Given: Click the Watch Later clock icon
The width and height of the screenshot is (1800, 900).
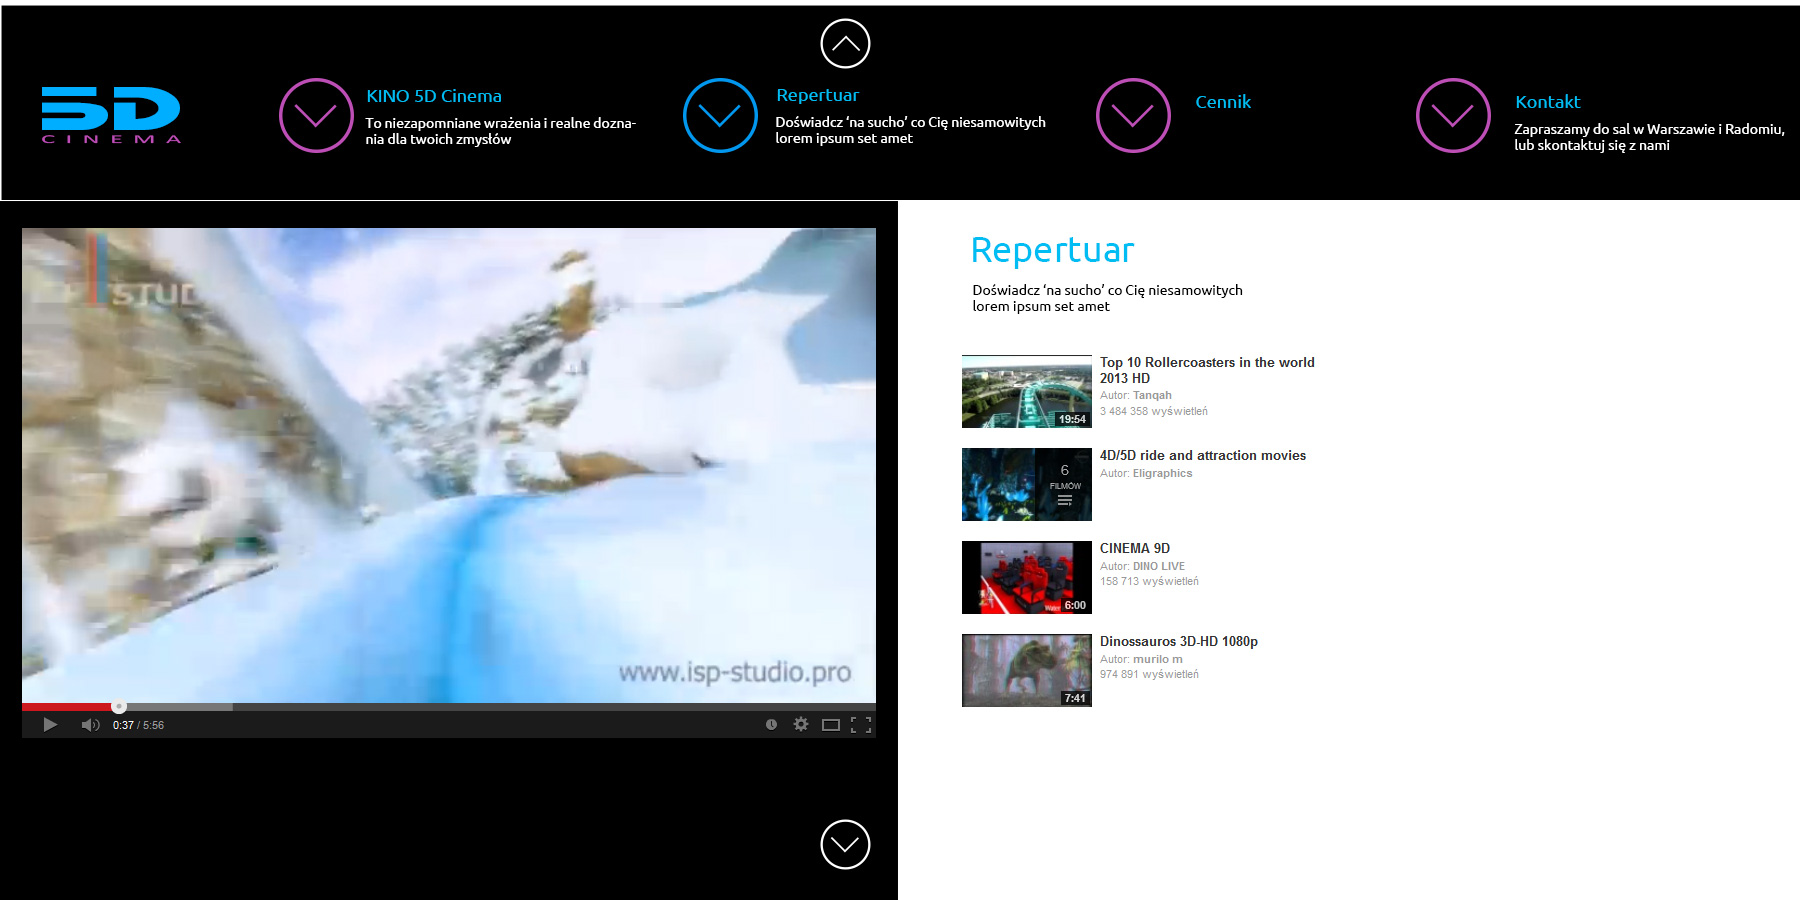Looking at the screenshot, I should (771, 725).
